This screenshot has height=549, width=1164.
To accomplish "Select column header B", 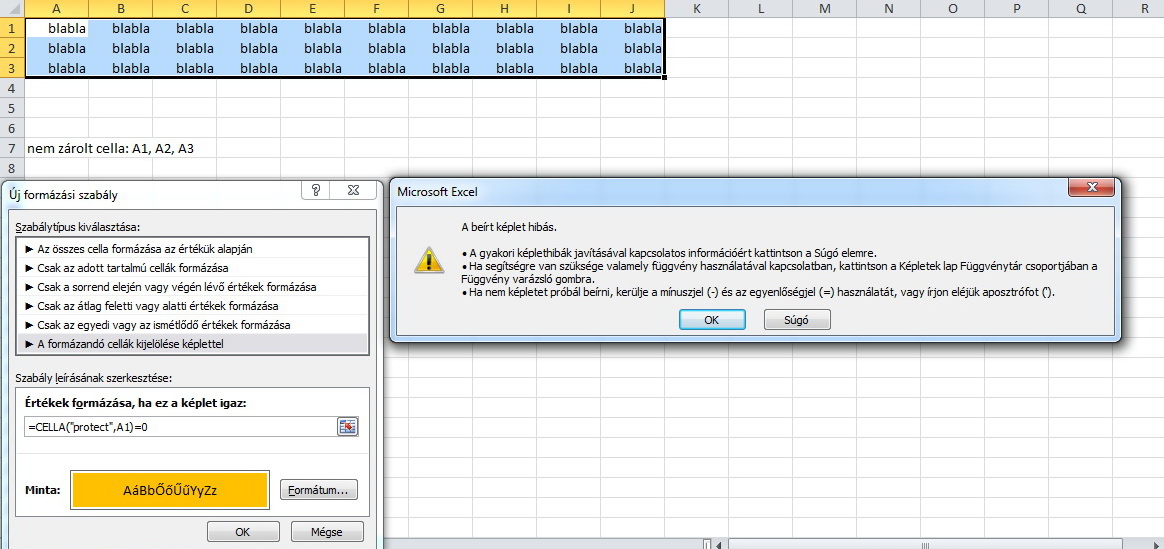I will [x=120, y=9].
